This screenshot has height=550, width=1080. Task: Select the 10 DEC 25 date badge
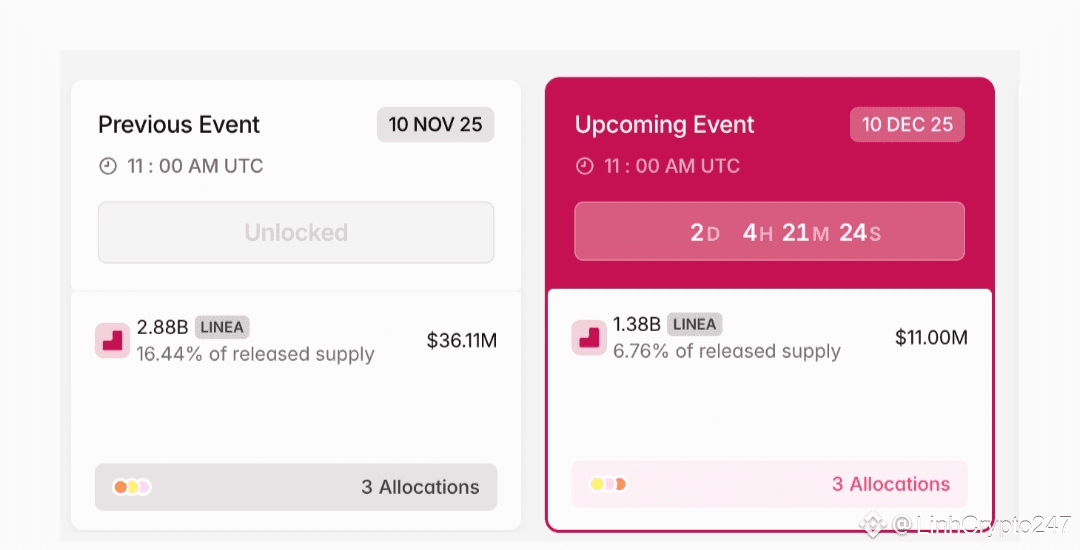pyautogui.click(x=907, y=125)
